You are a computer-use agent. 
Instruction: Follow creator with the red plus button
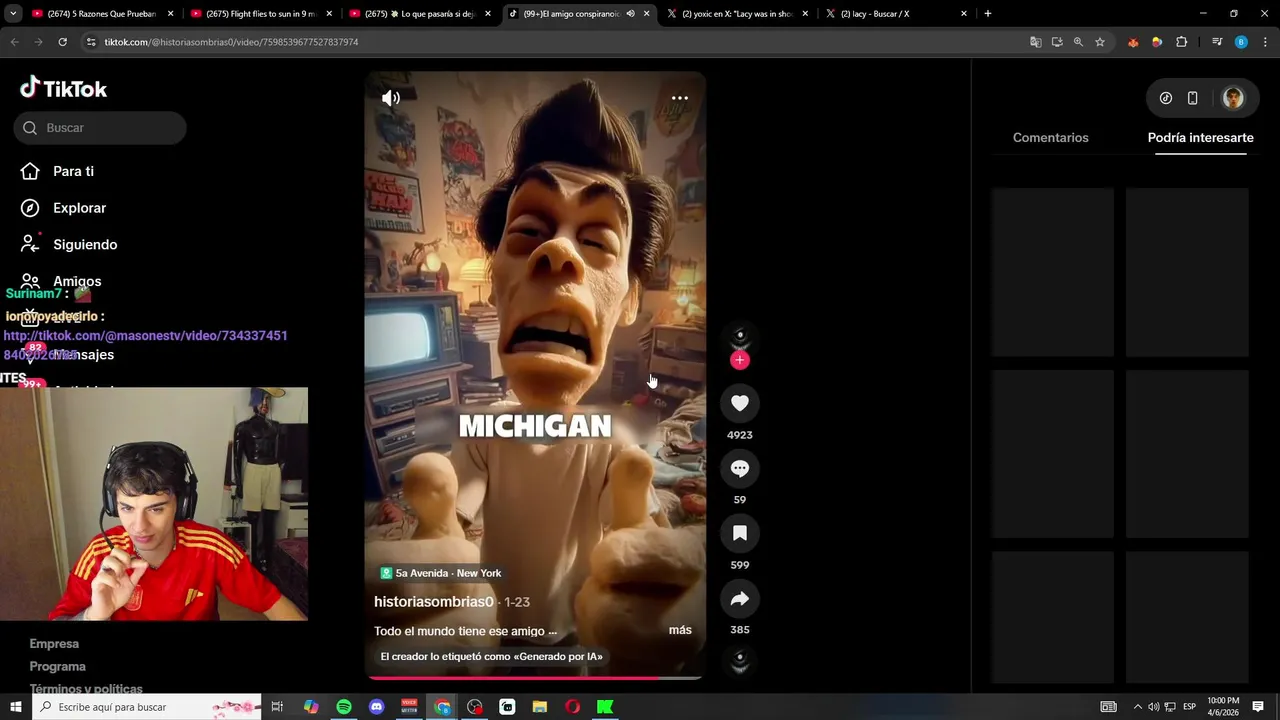[740, 360]
